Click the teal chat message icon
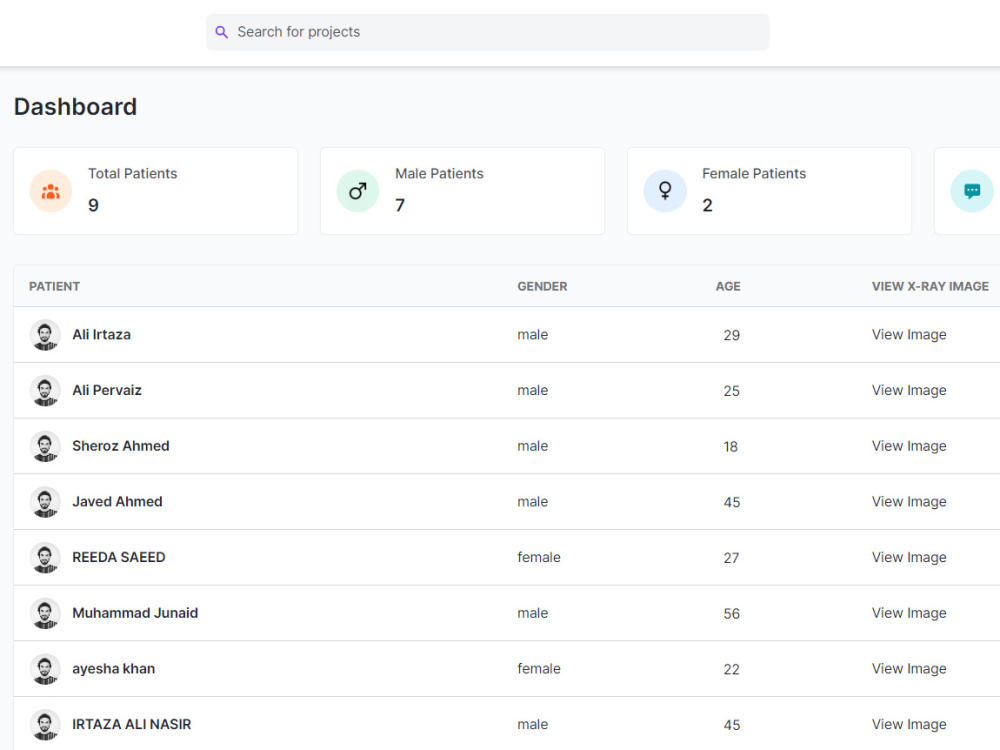Screen dimensions: 1000x750 pos(972,191)
